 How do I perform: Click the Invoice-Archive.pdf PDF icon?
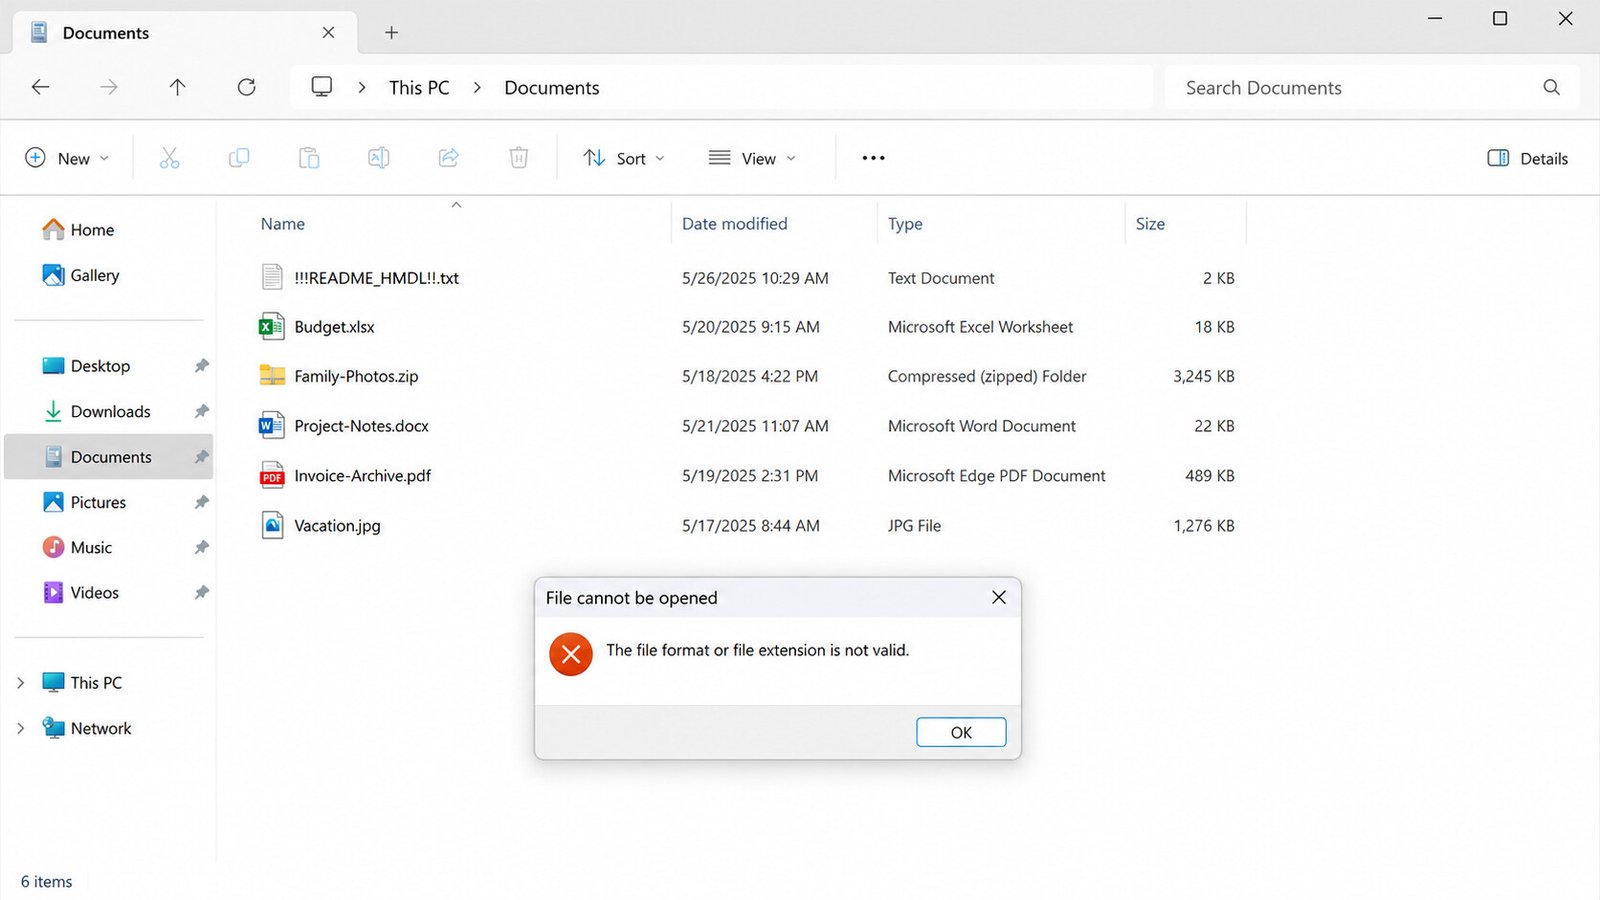coord(272,475)
